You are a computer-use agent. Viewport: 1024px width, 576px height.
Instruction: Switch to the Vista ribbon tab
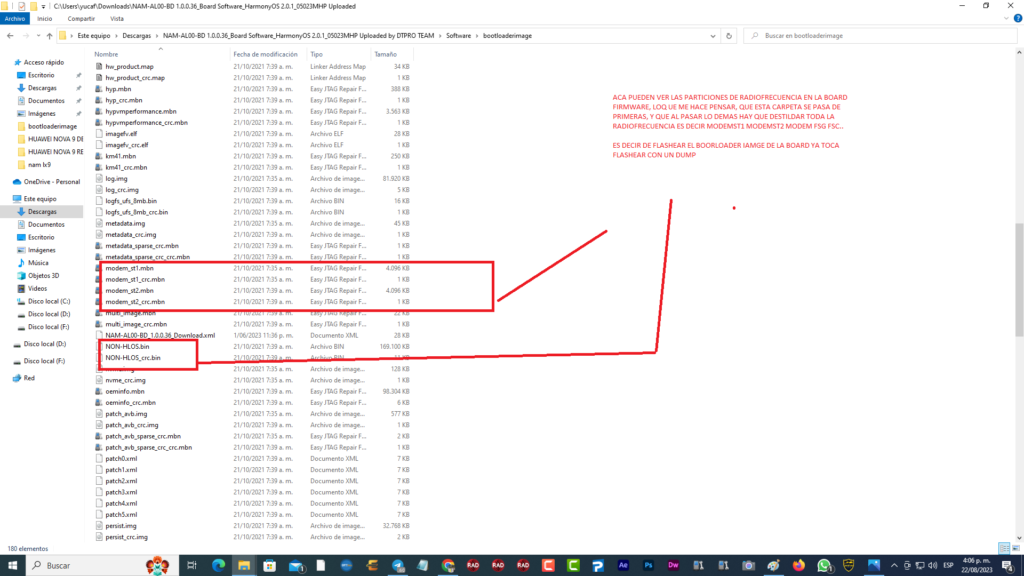117,18
